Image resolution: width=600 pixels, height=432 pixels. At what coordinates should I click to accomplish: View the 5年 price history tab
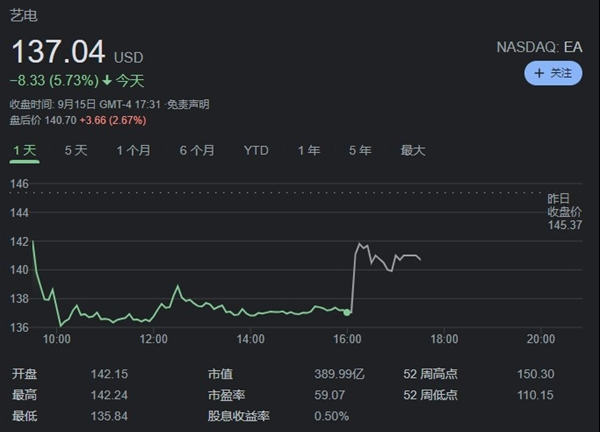click(360, 151)
